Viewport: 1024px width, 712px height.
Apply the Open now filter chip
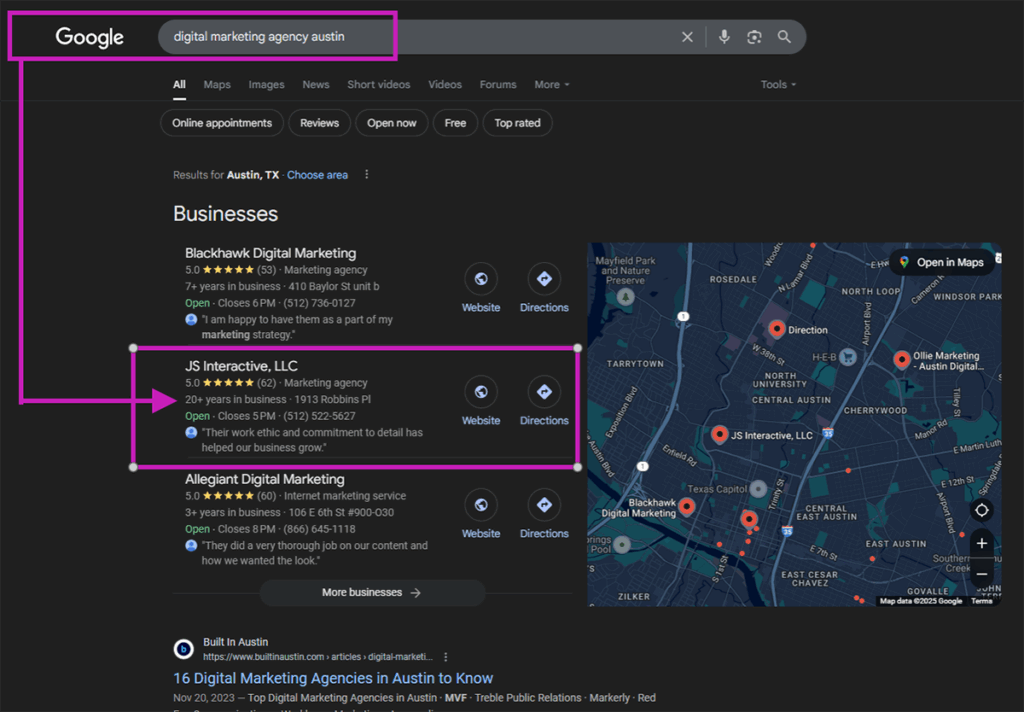391,123
